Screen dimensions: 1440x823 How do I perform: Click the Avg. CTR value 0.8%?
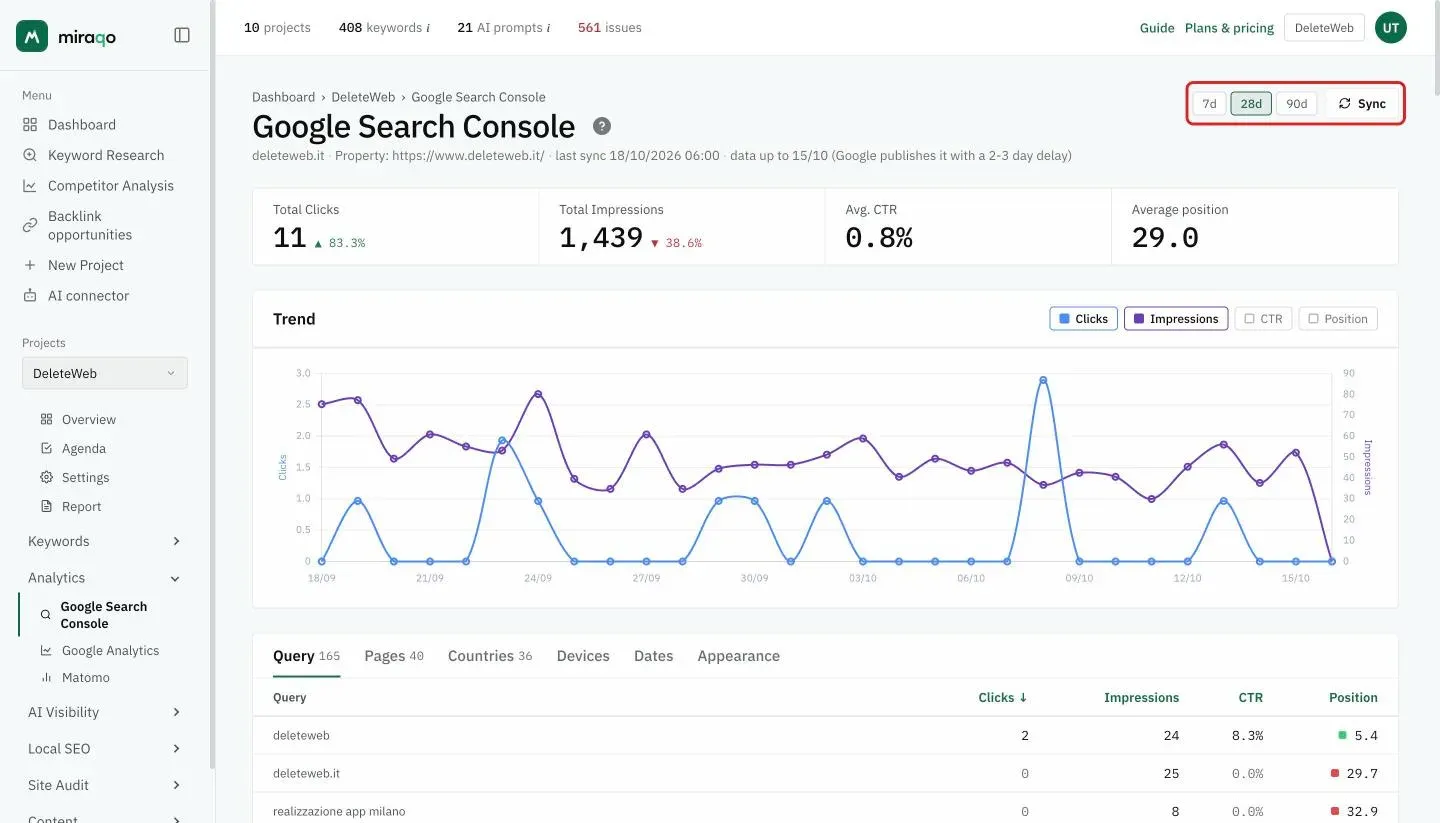click(879, 238)
